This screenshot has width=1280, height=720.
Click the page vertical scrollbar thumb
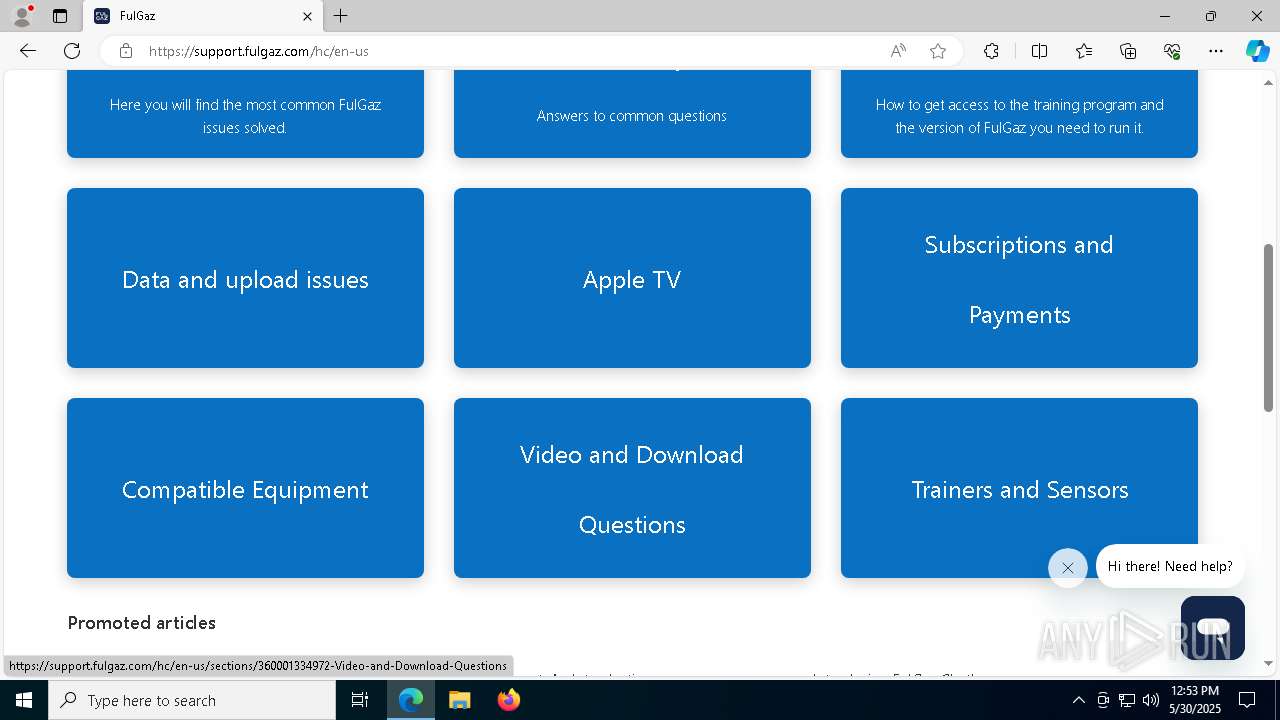pyautogui.click(x=1269, y=328)
